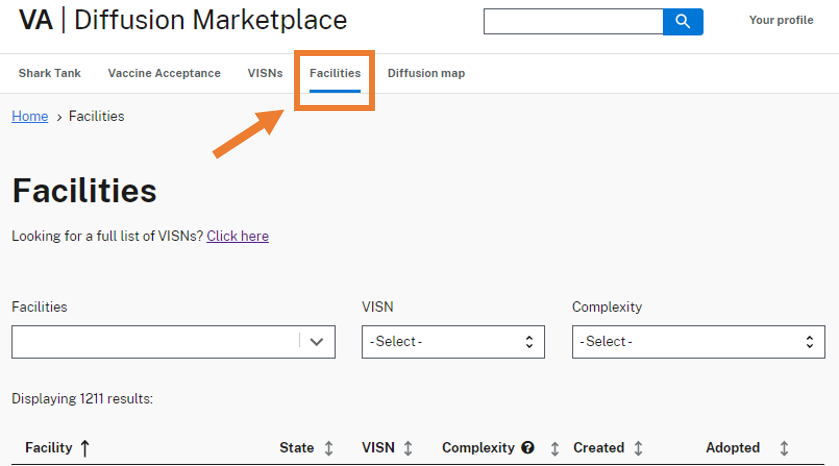Sort table by Created arrows
The image size is (839, 466).
click(x=638, y=448)
